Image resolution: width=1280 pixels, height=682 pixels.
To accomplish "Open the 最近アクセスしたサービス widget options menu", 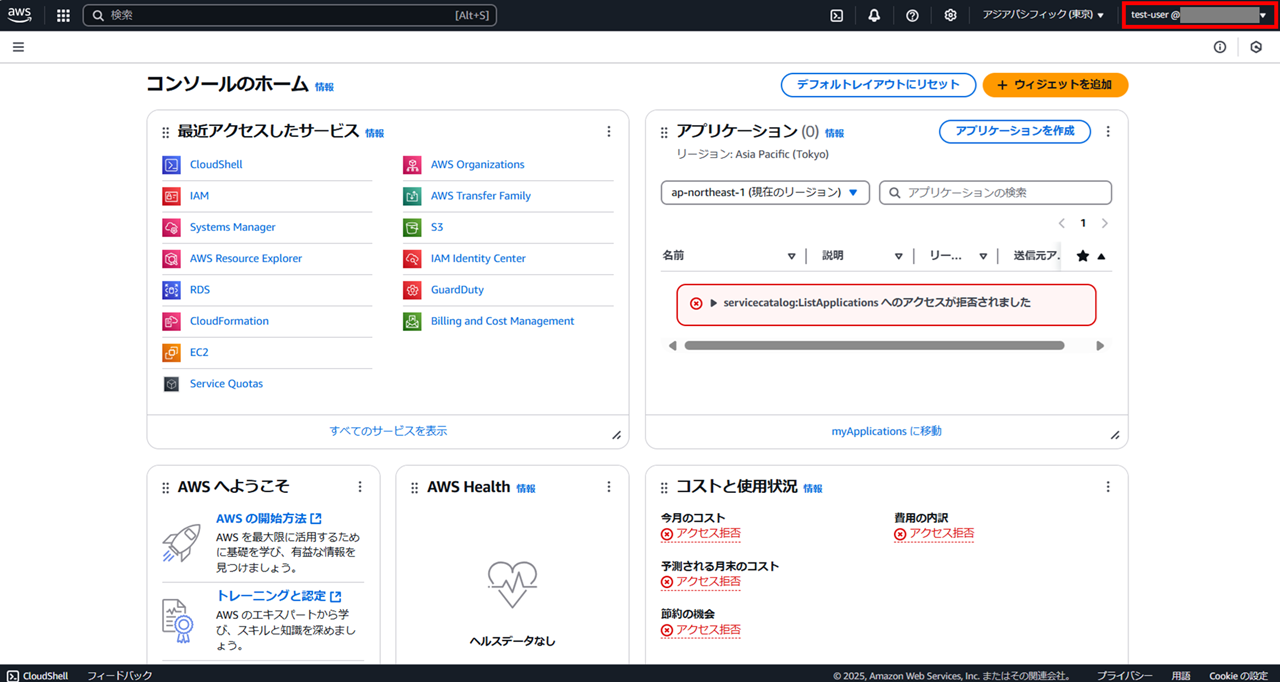I will tap(608, 132).
